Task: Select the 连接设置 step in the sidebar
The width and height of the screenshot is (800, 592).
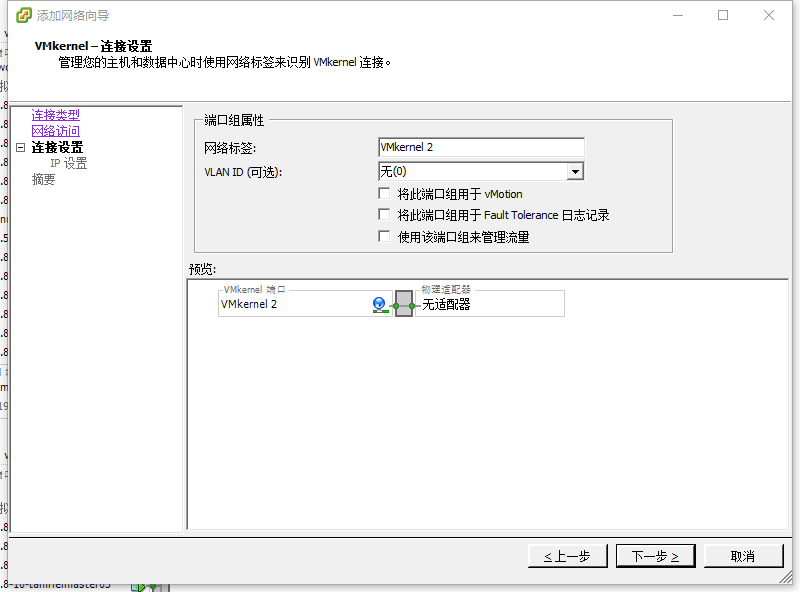Action: 57,147
